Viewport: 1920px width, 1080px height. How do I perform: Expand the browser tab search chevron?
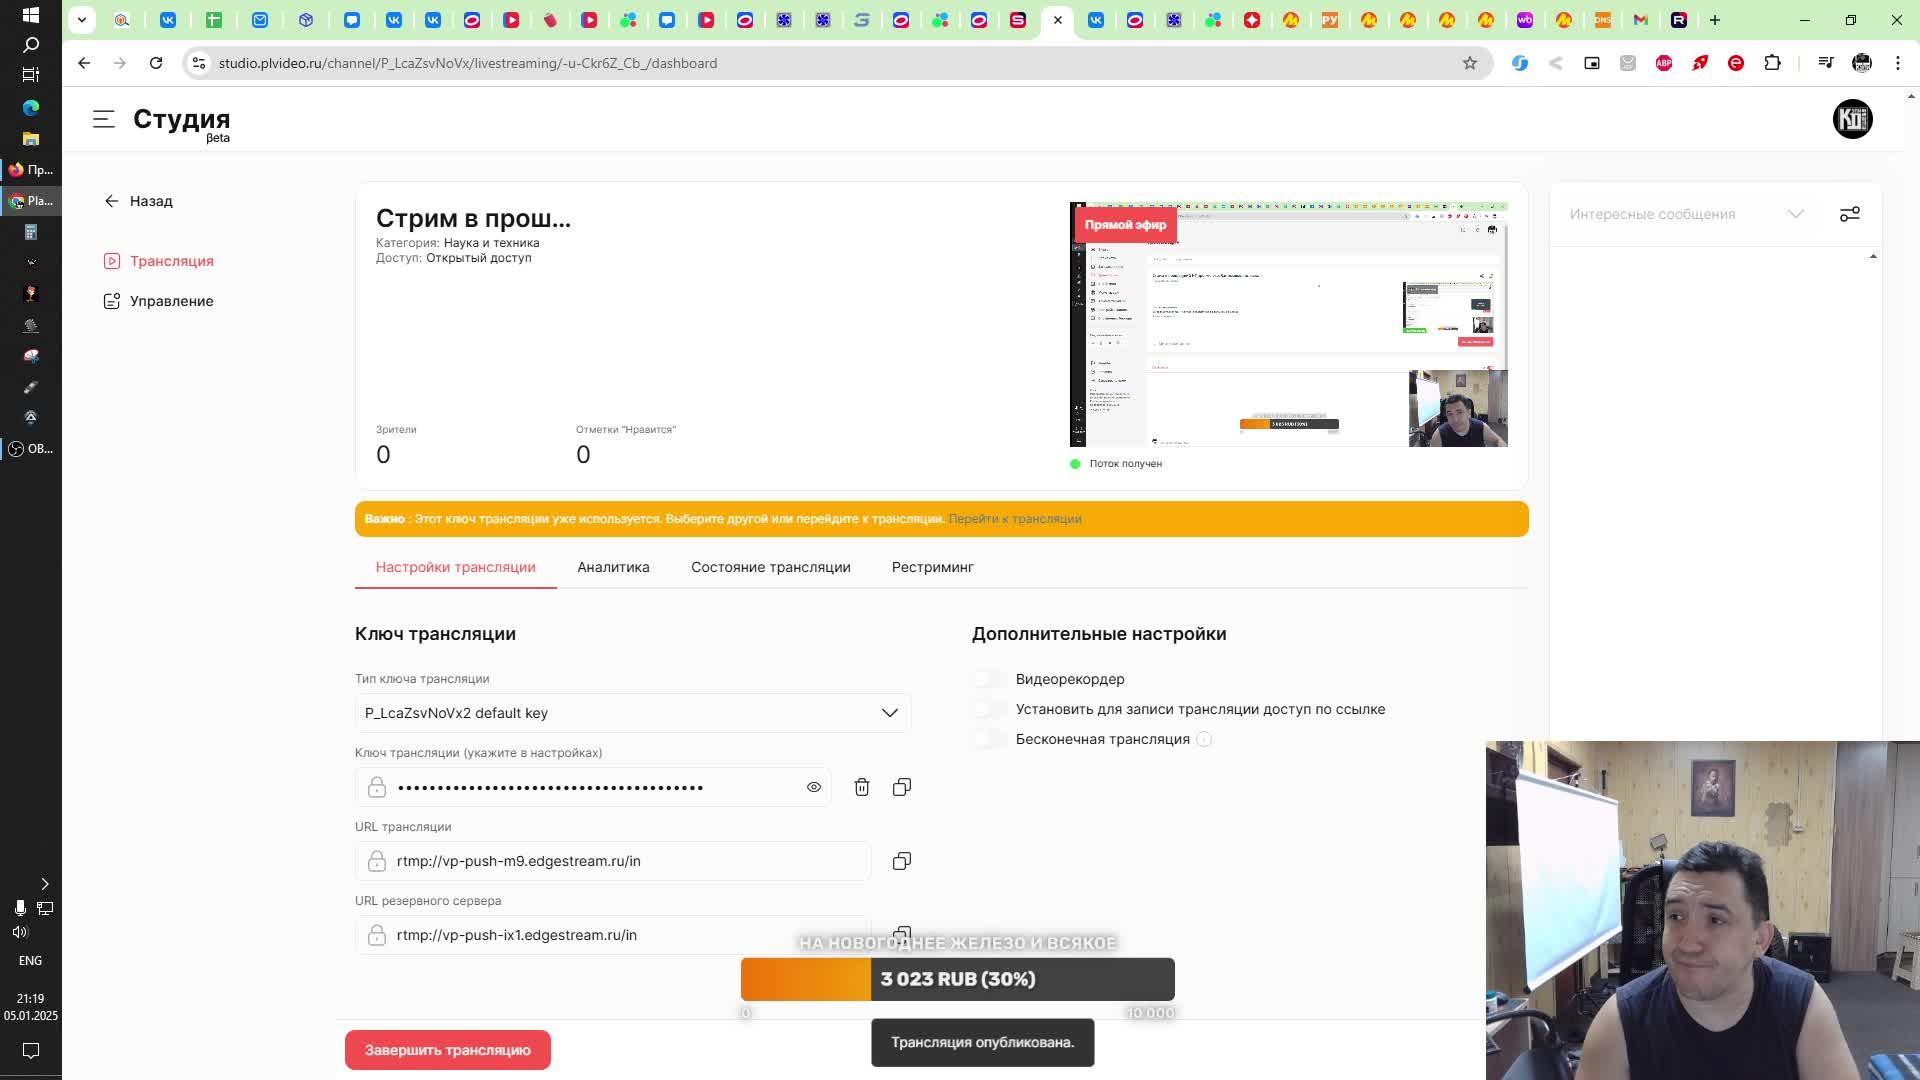pyautogui.click(x=82, y=20)
